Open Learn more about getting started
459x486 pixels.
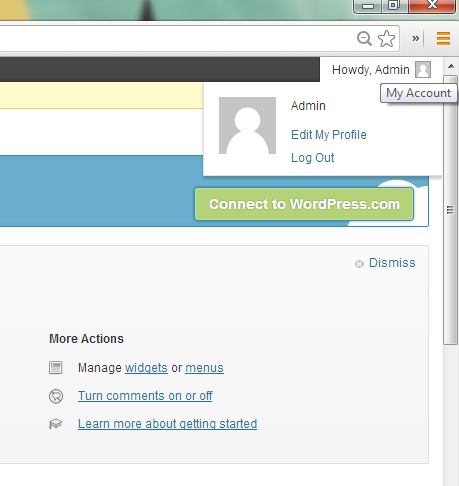(167, 424)
